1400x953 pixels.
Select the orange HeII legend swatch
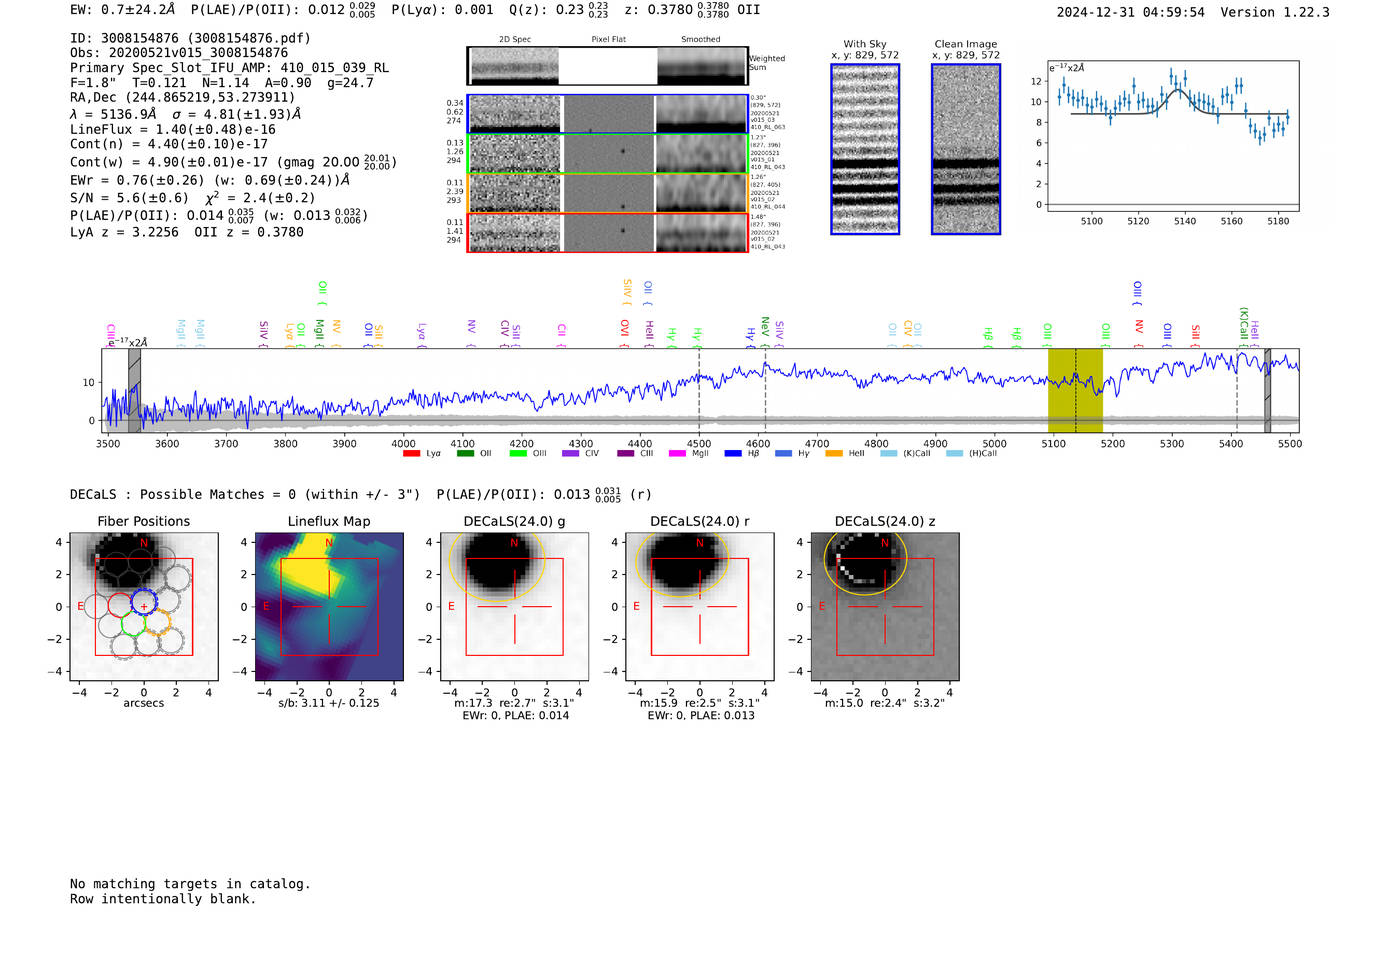tap(834, 454)
